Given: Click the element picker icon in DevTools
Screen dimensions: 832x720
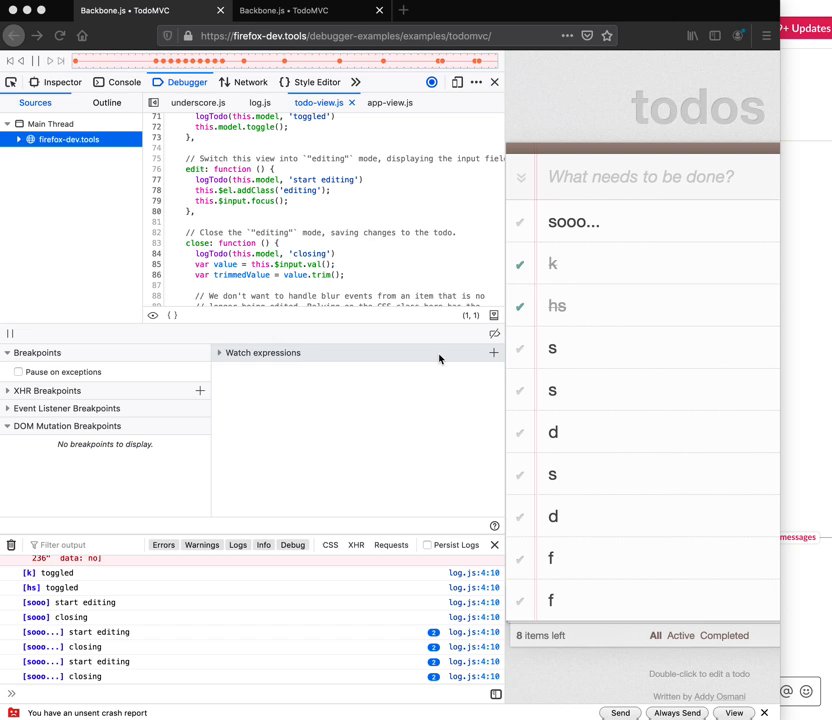Looking at the screenshot, I should (11, 82).
